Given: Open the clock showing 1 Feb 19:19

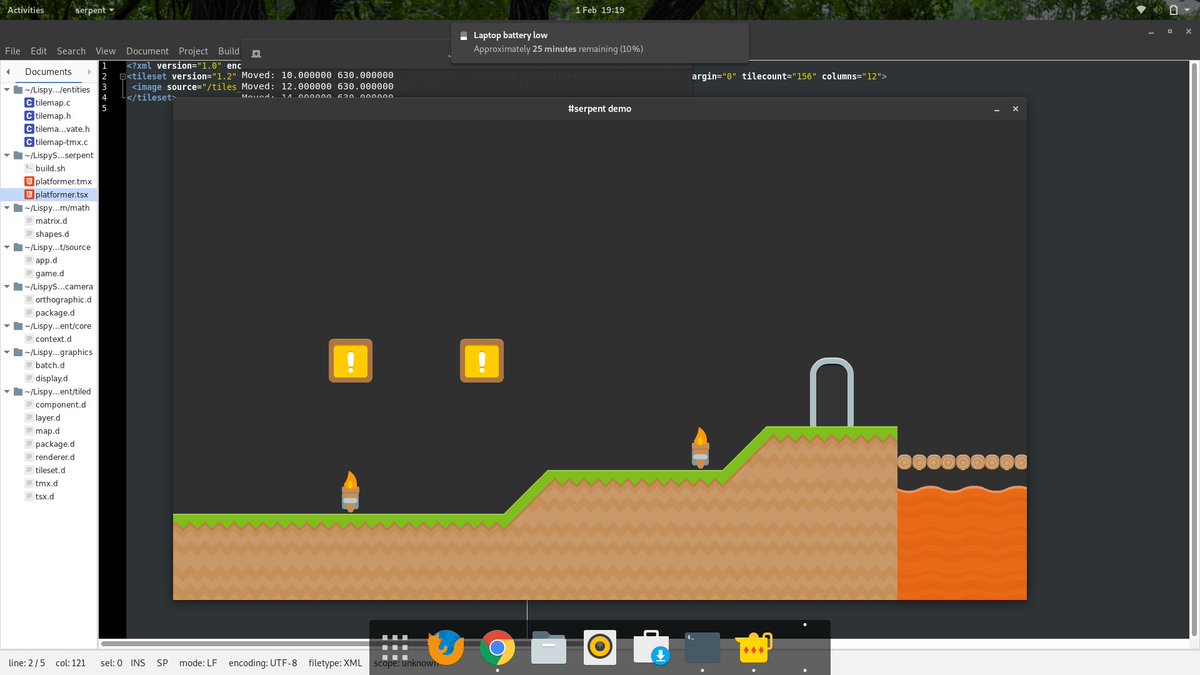Looking at the screenshot, I should [600, 9].
